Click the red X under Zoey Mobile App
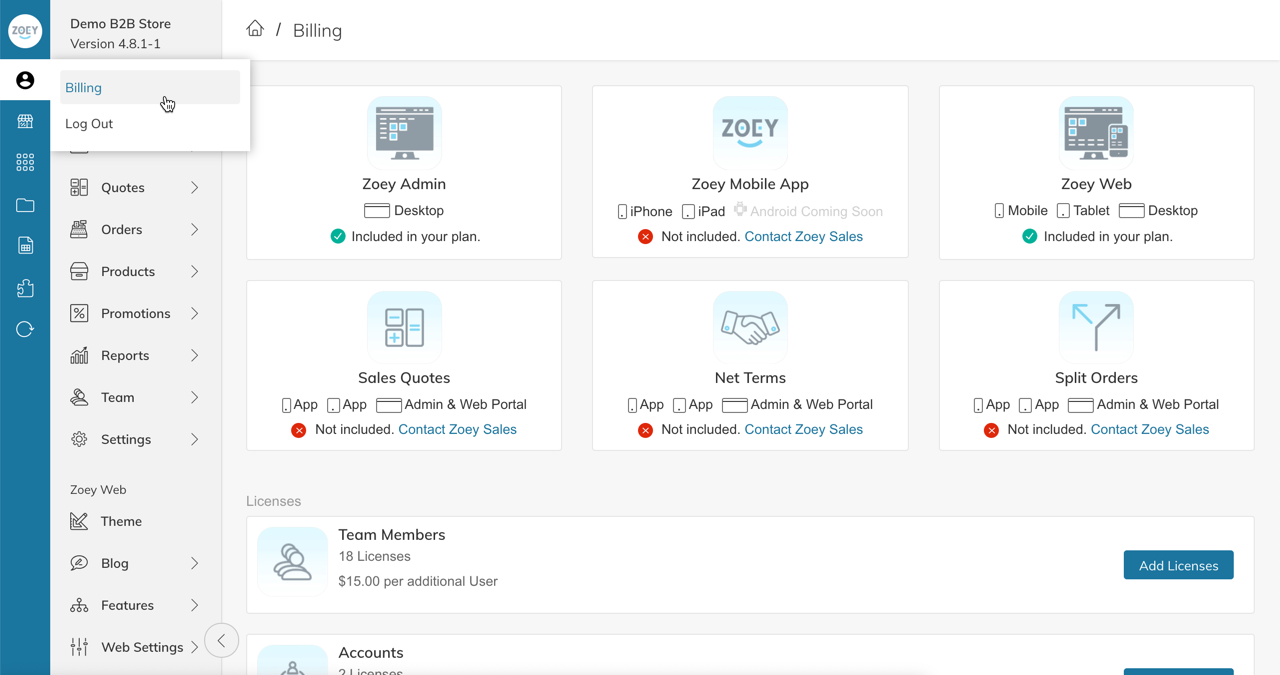 (x=645, y=236)
